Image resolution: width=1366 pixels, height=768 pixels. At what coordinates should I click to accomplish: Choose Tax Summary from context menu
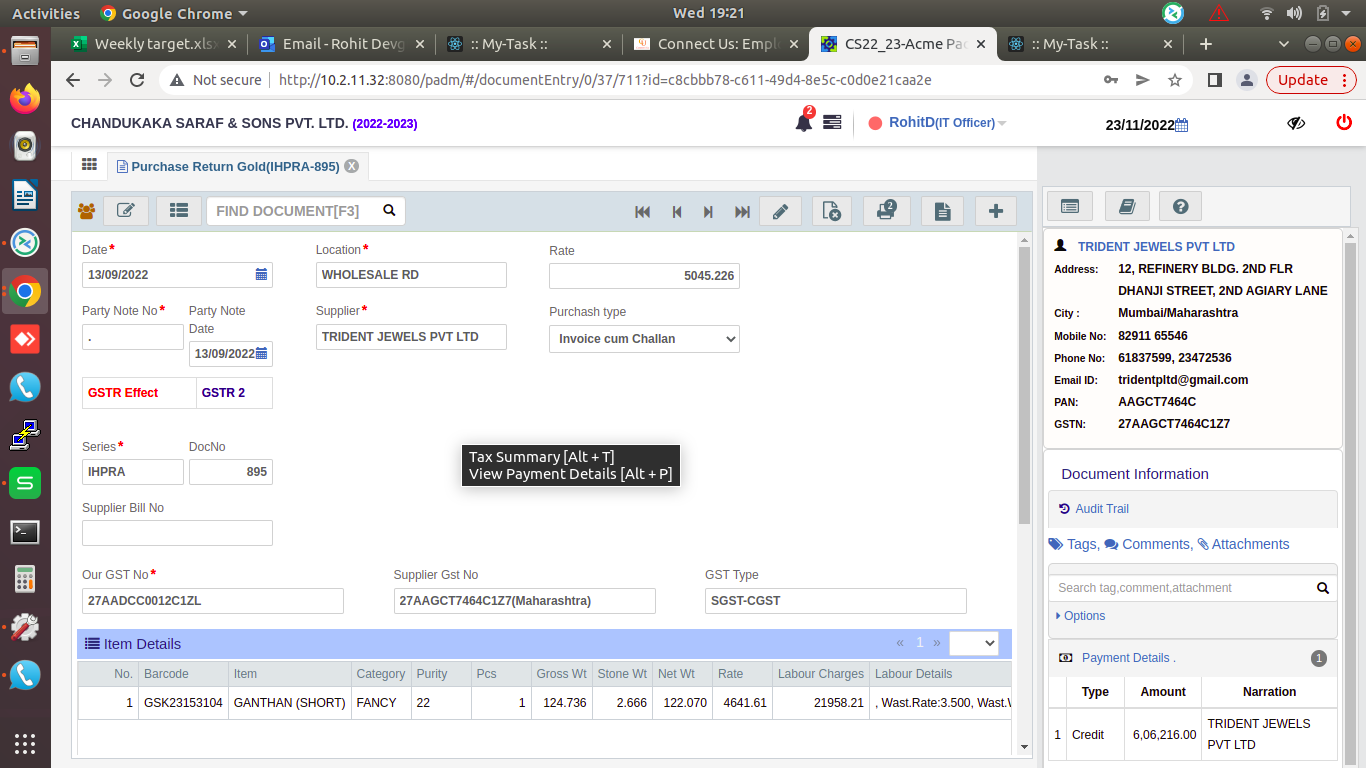click(x=541, y=457)
